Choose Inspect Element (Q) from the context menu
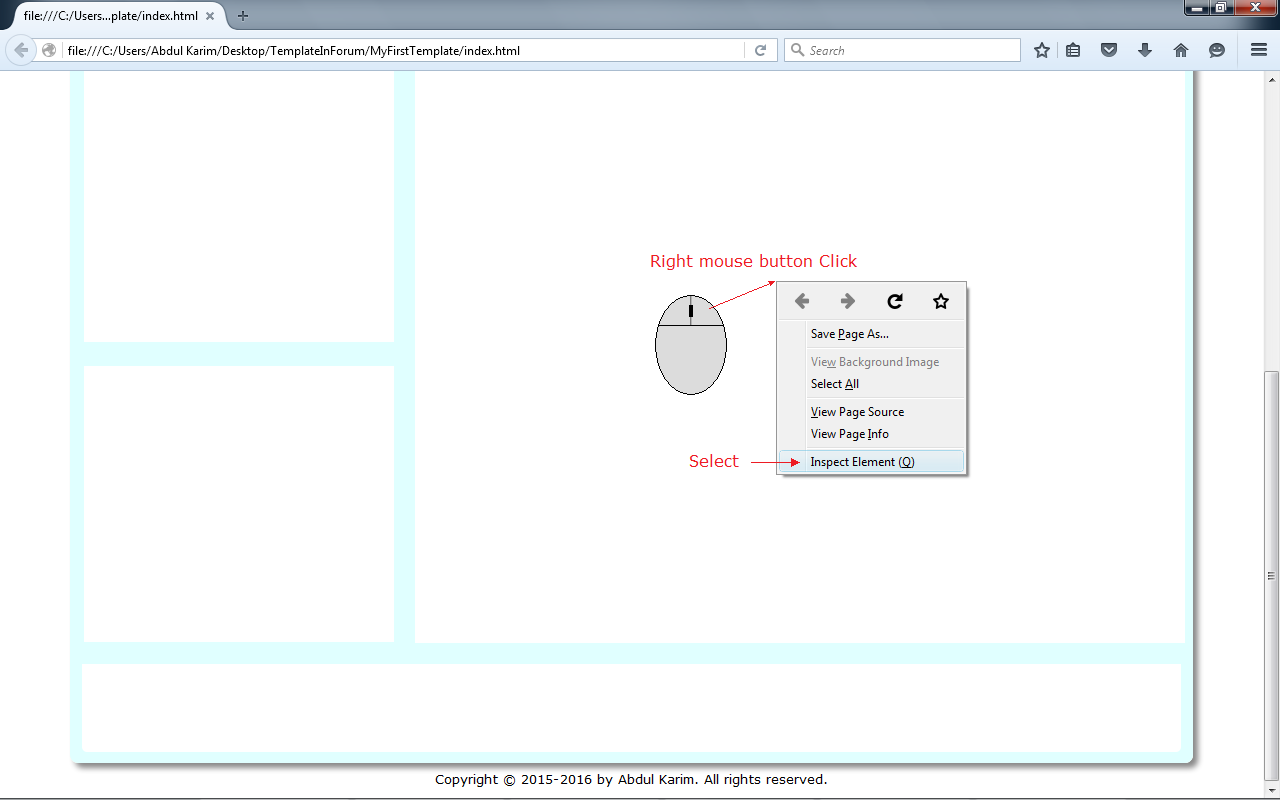The width and height of the screenshot is (1280, 800). click(862, 462)
